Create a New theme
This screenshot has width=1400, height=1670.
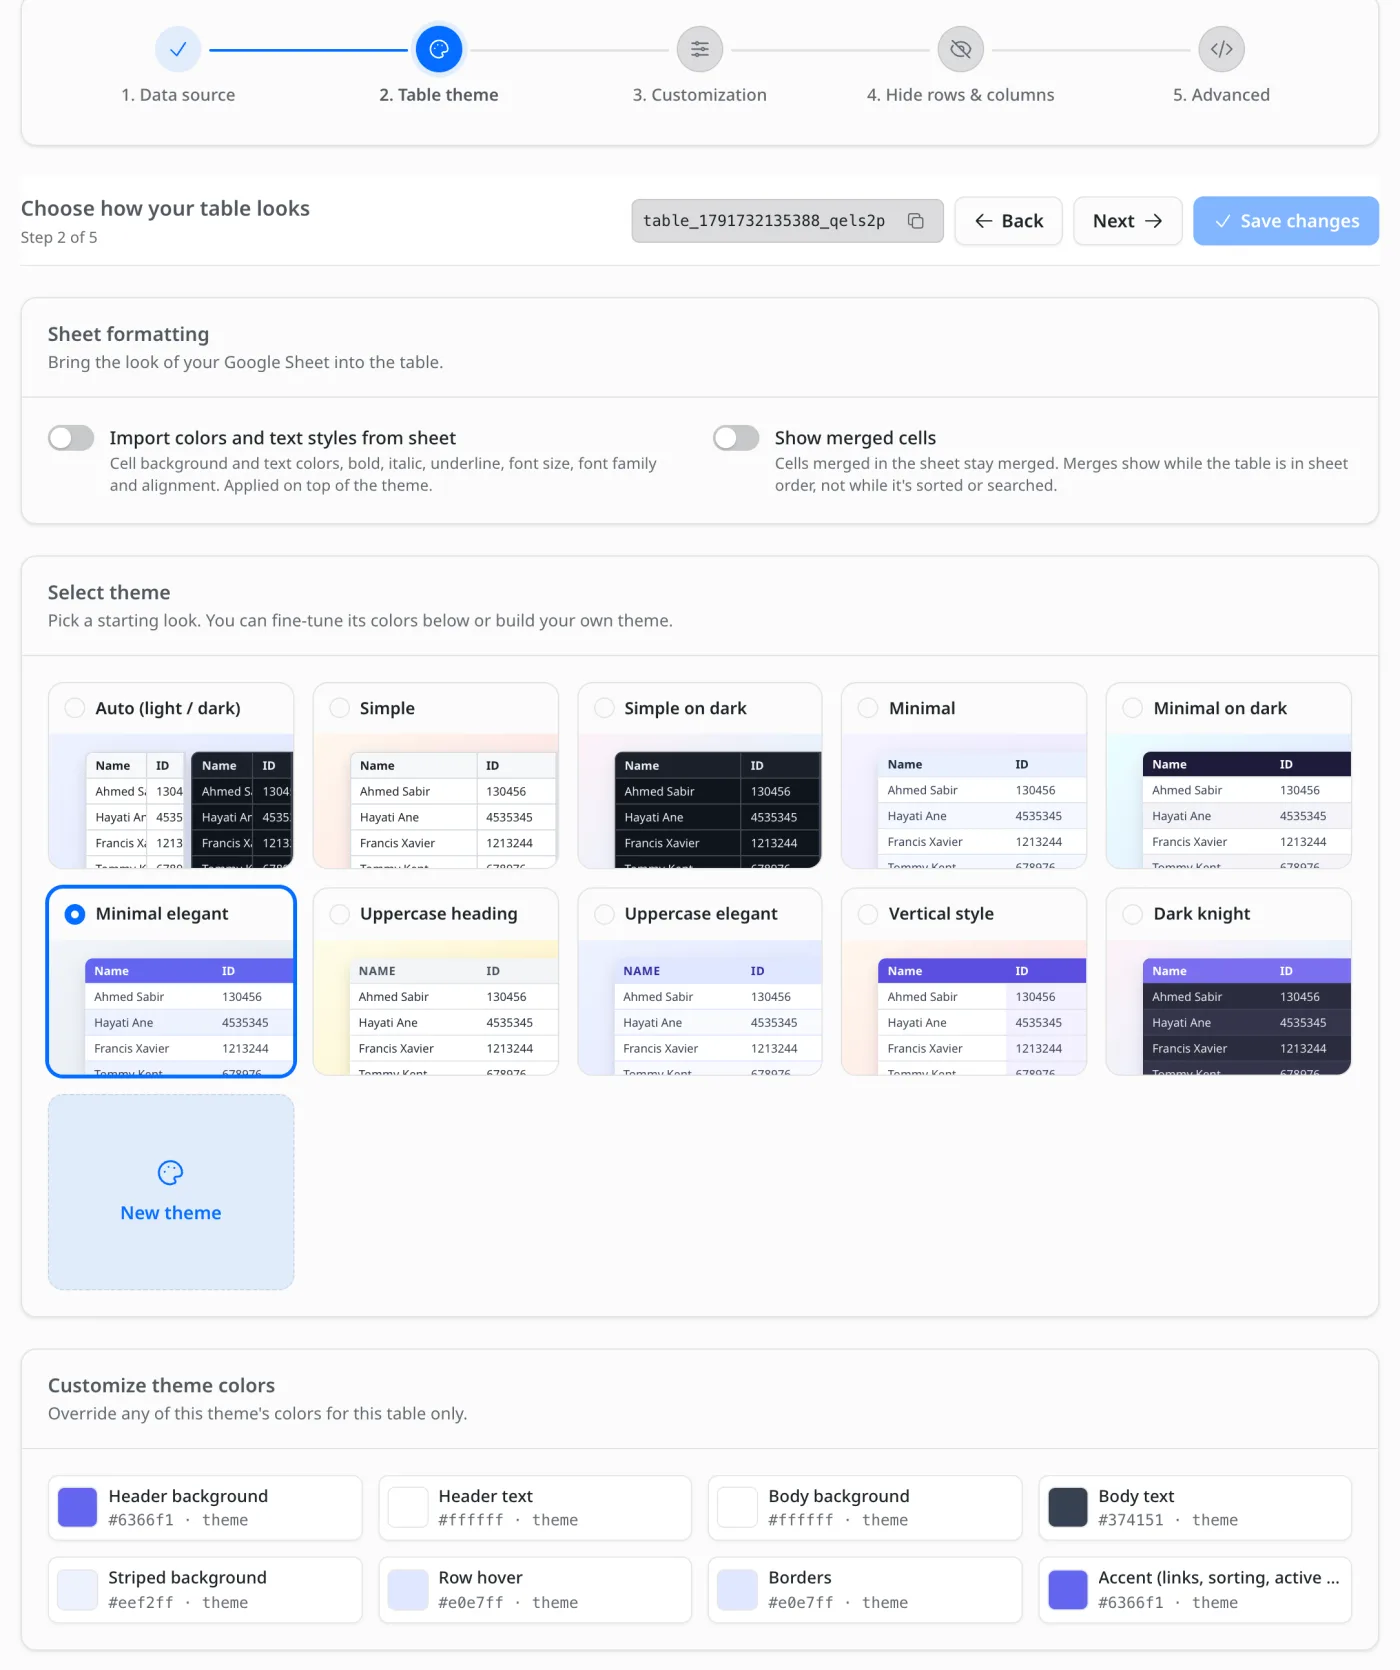171,1192
